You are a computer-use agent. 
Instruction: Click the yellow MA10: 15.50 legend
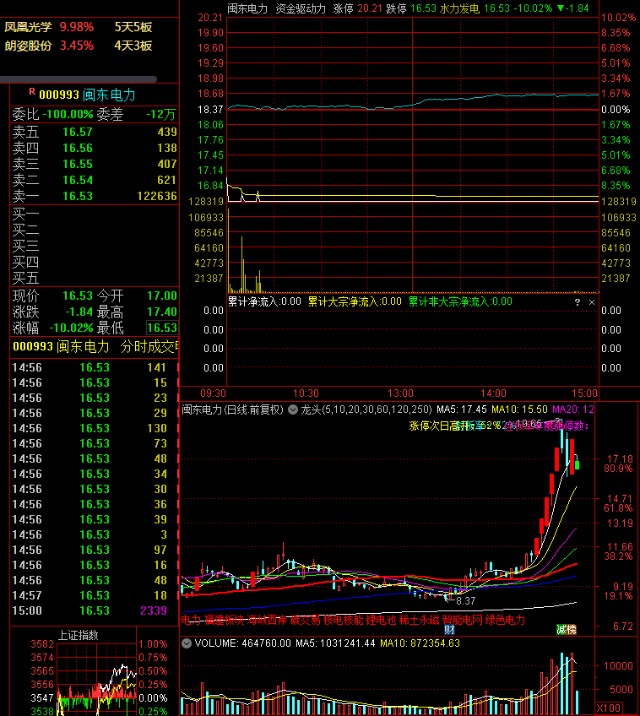519,410
